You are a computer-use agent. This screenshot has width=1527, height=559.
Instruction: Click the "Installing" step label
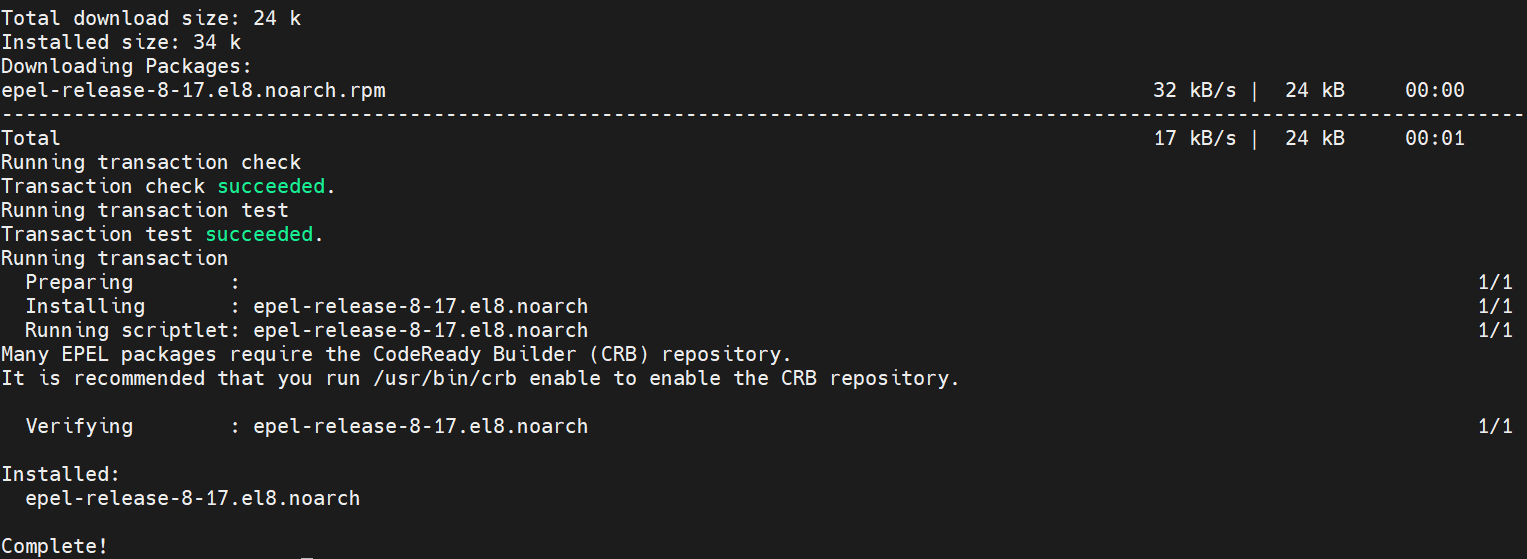click(x=85, y=306)
